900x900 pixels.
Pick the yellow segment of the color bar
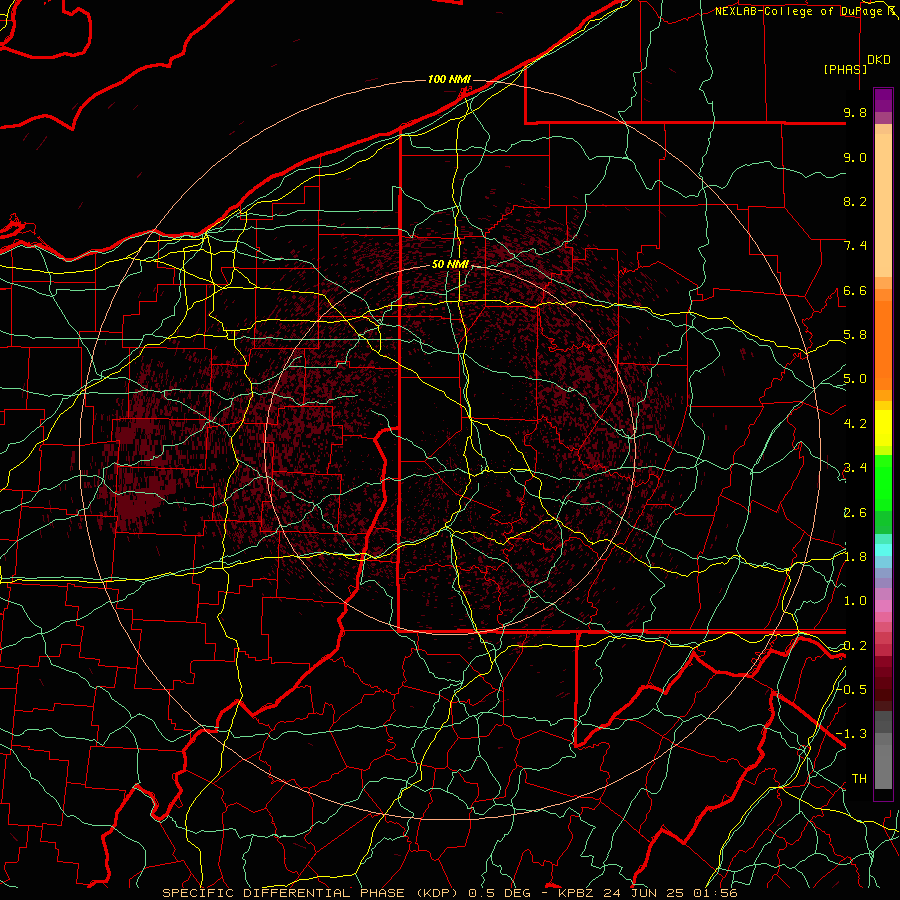click(x=883, y=428)
